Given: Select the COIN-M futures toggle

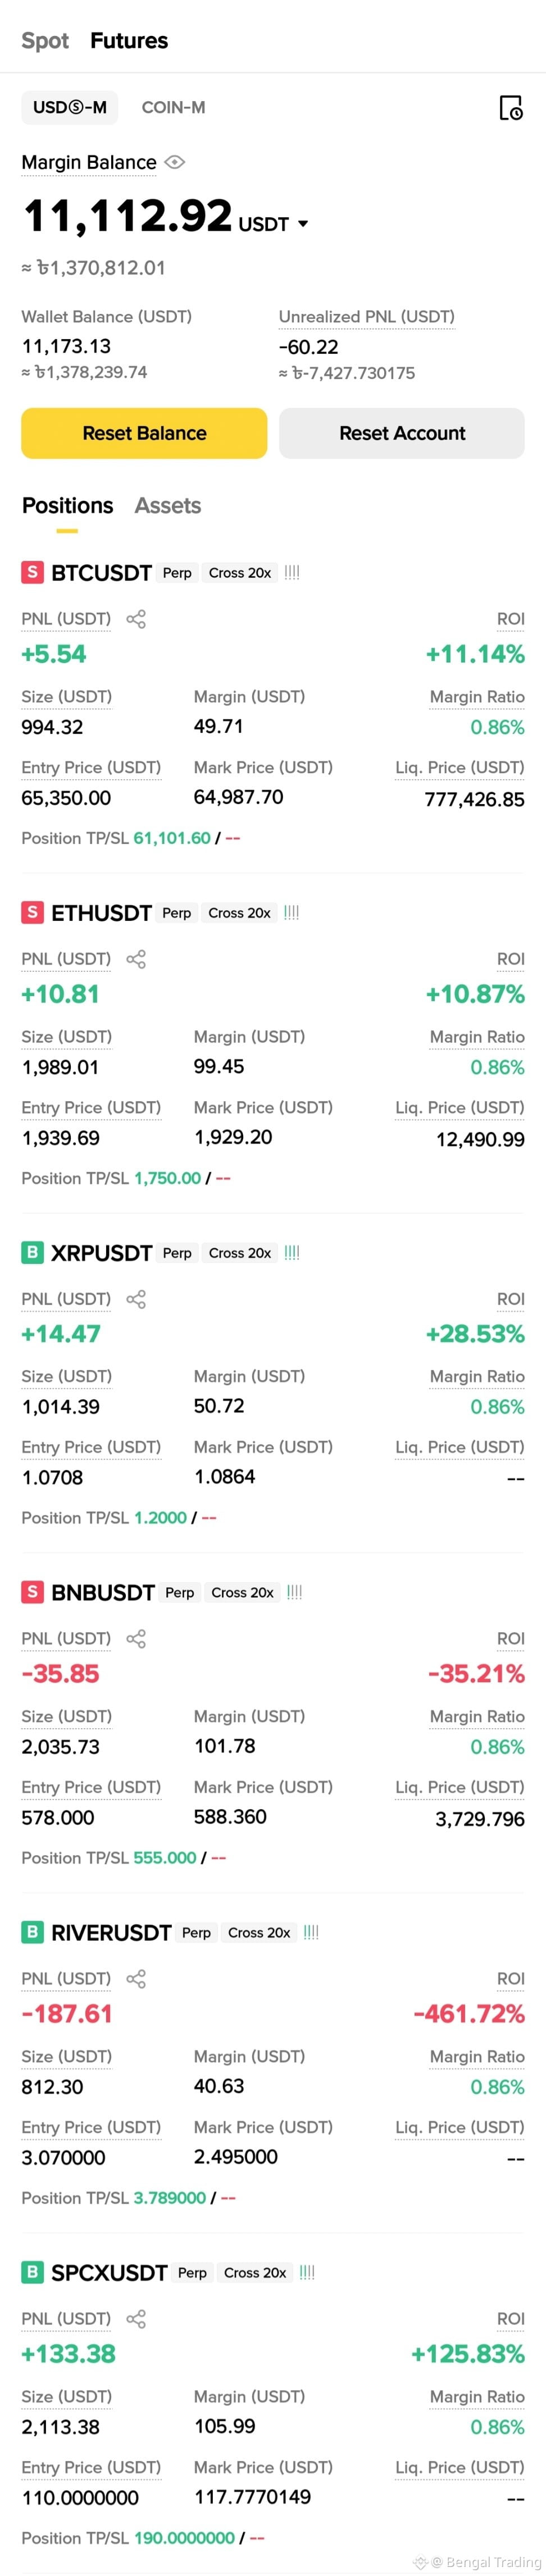Looking at the screenshot, I should (x=173, y=107).
